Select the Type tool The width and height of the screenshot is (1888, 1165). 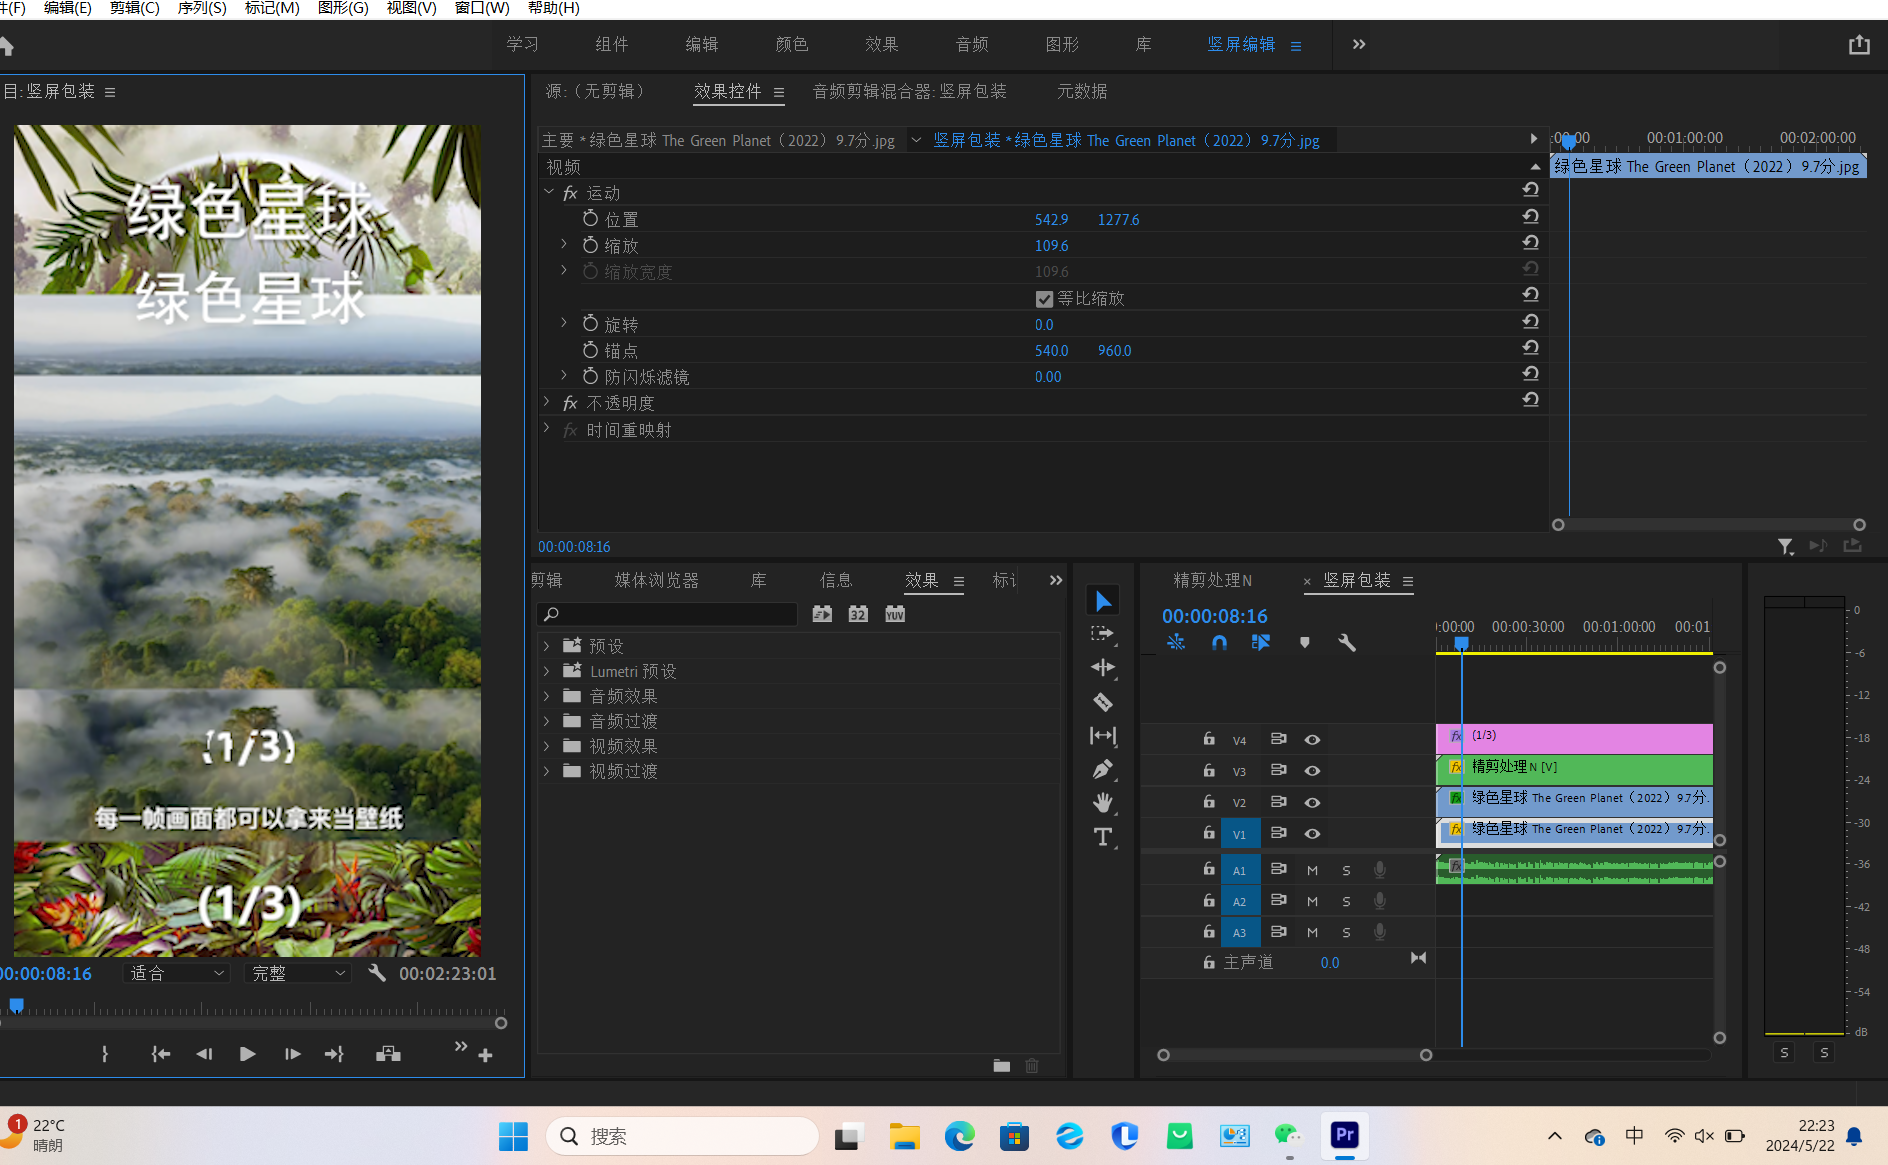[1103, 837]
